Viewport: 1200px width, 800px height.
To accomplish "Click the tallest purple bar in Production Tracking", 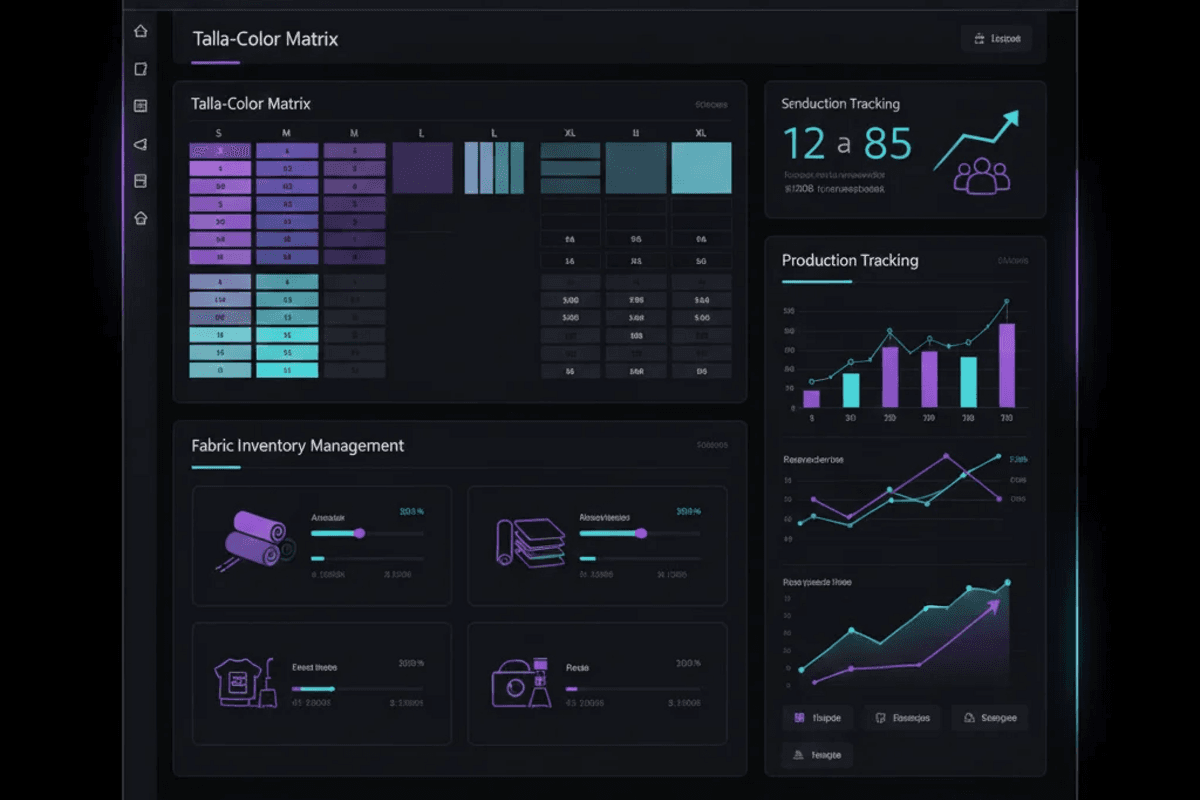I will click(1006, 364).
